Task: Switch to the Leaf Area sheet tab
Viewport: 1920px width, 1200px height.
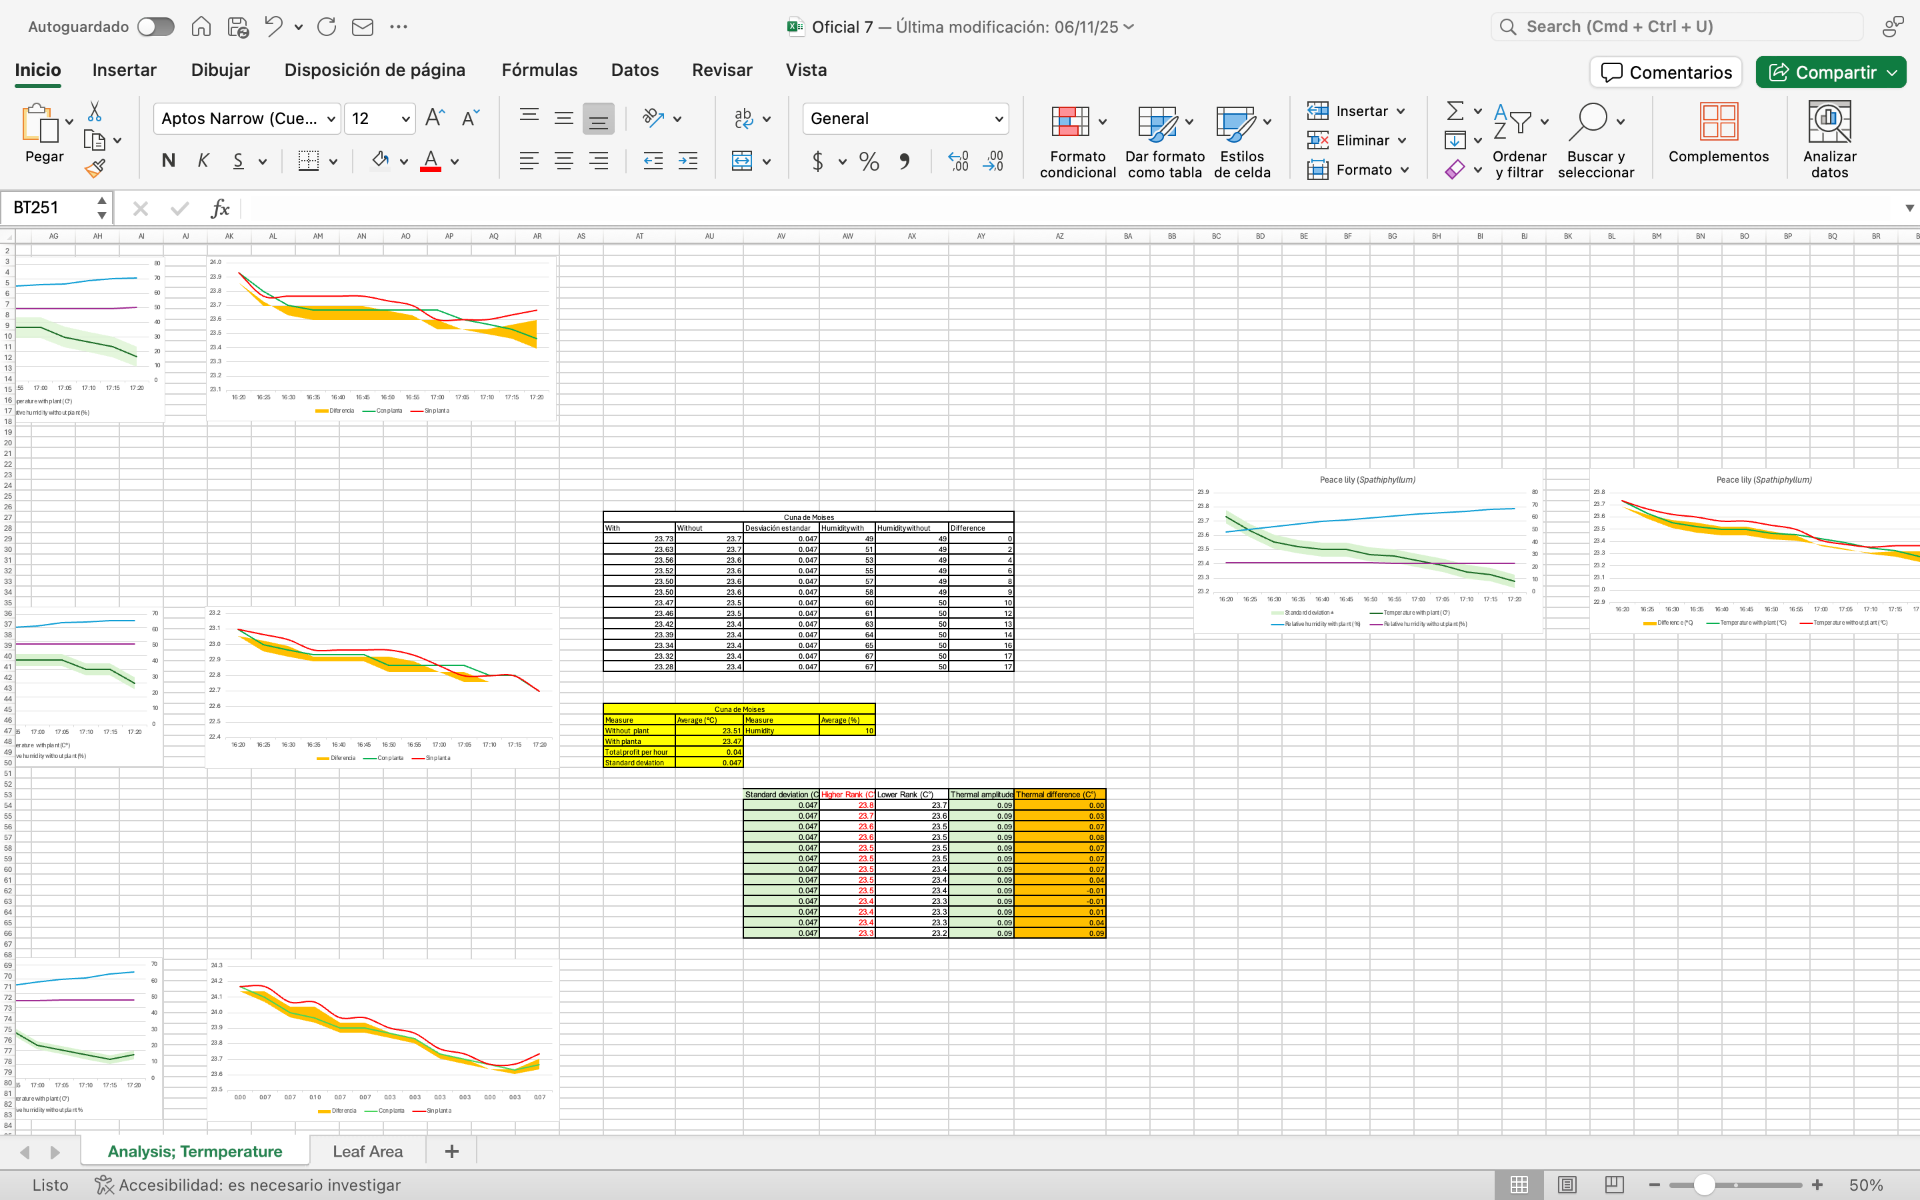Action: [367, 1152]
